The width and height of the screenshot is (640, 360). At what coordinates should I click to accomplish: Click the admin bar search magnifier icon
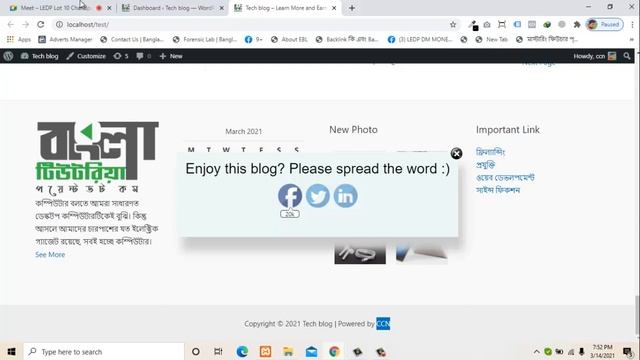tap(627, 56)
